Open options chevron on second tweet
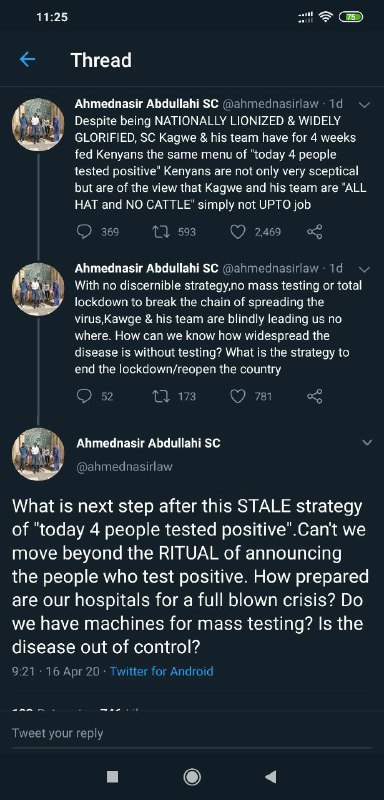The height and width of the screenshot is (800, 384). click(365, 269)
